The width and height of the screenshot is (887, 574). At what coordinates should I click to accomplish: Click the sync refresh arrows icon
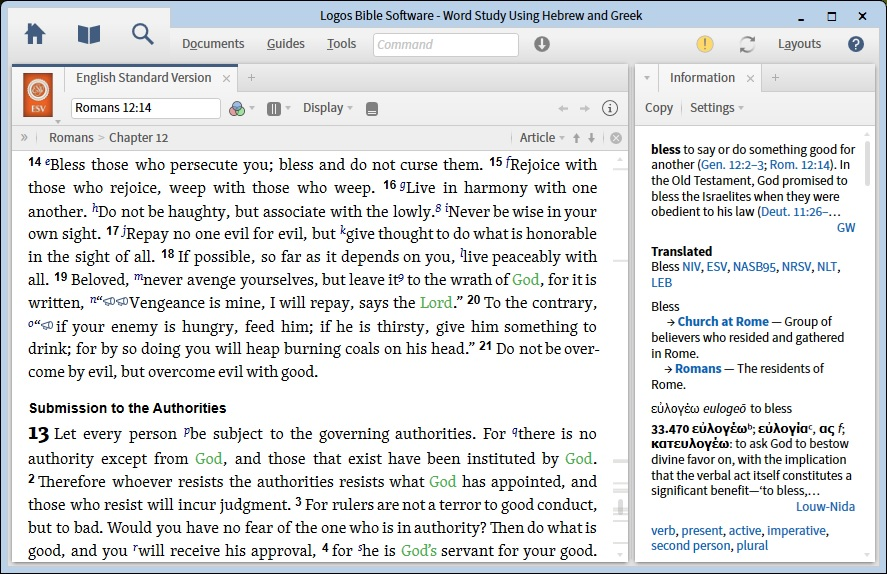point(747,44)
